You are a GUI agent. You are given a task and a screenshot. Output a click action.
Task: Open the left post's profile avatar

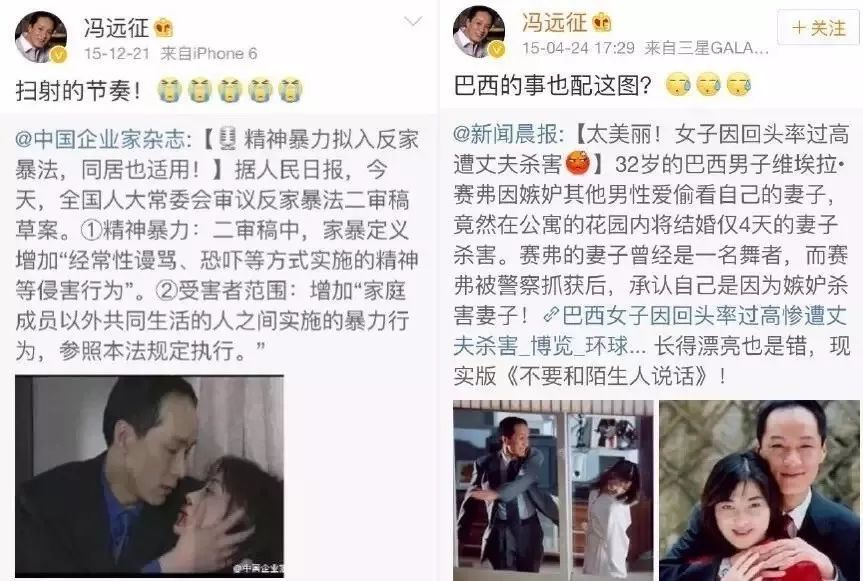coord(41,37)
